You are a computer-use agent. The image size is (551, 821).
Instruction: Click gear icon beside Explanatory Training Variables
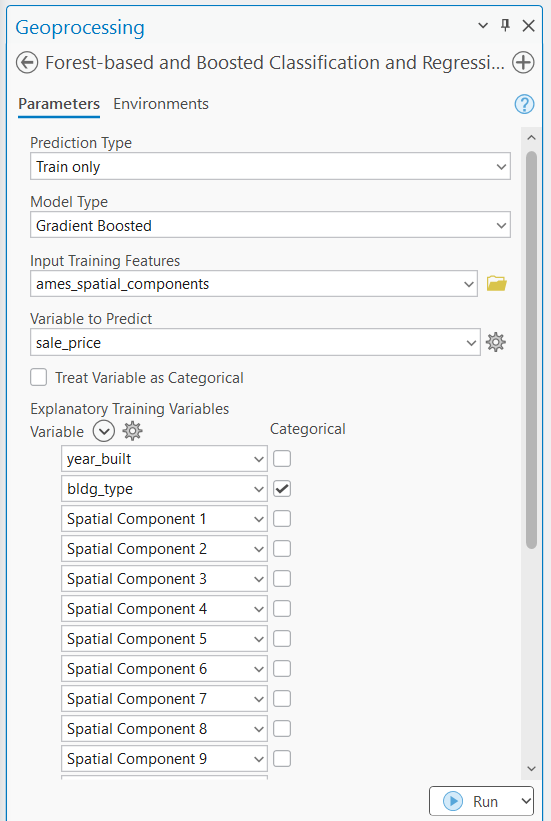[133, 431]
